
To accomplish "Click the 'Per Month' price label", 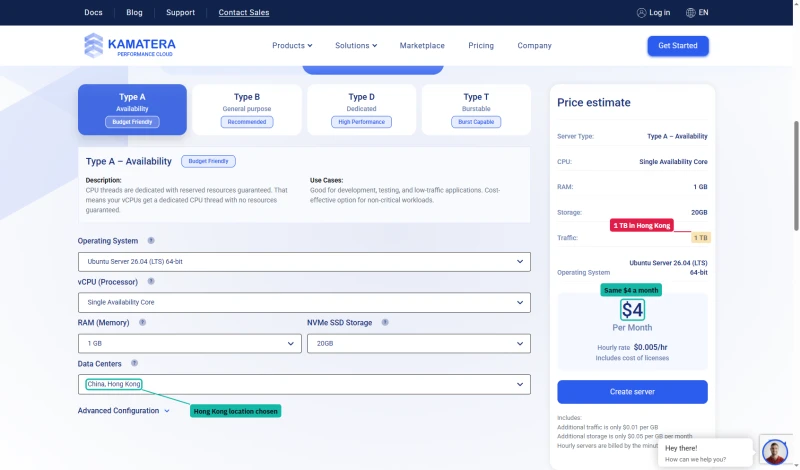I will point(632,328).
